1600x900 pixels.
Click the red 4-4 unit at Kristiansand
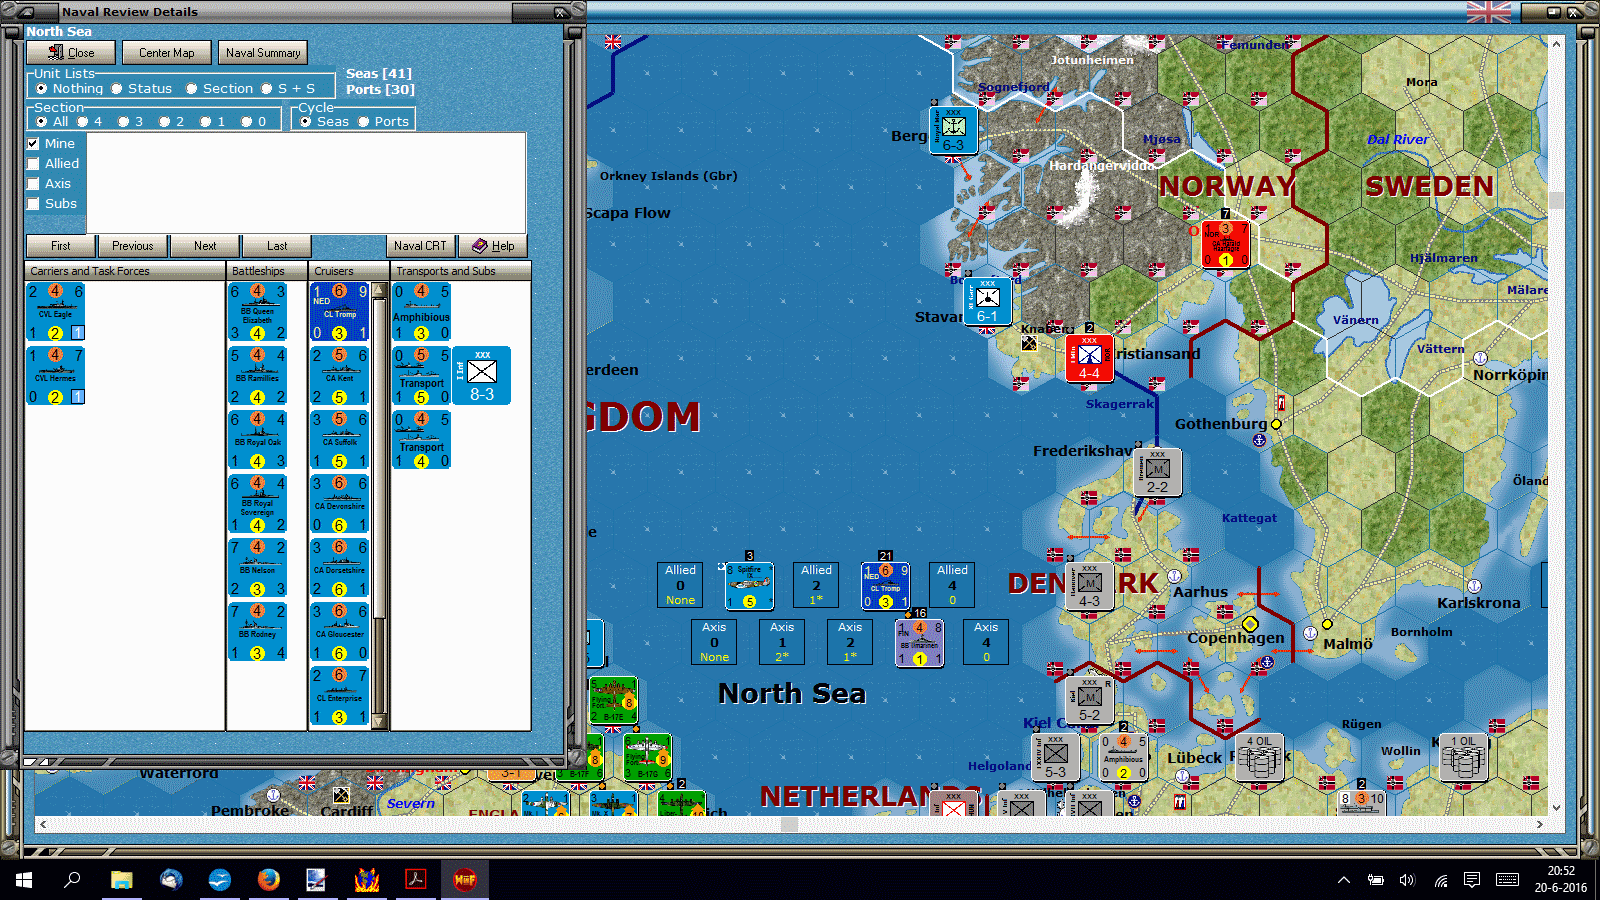(1090, 359)
